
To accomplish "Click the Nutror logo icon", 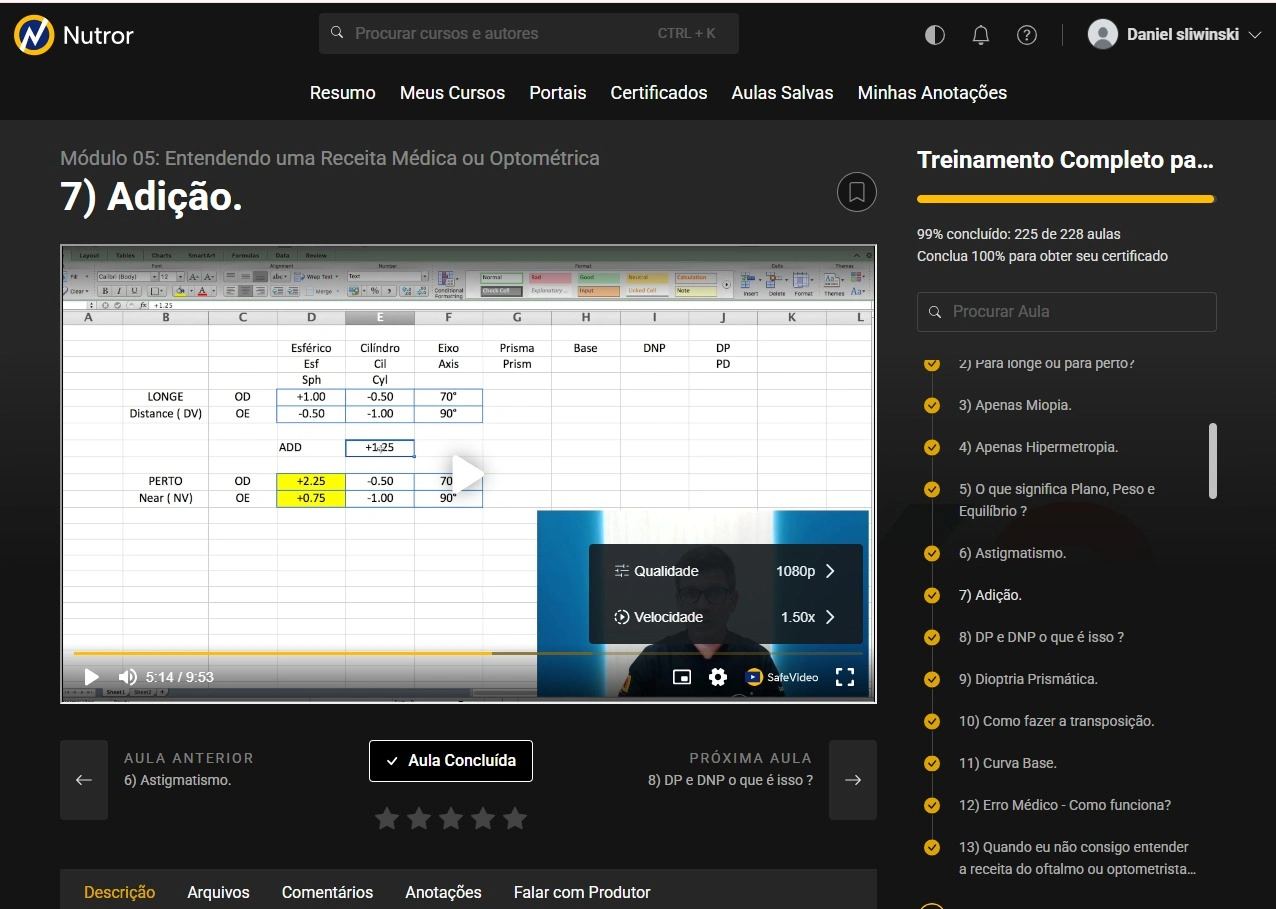I will click(34, 35).
